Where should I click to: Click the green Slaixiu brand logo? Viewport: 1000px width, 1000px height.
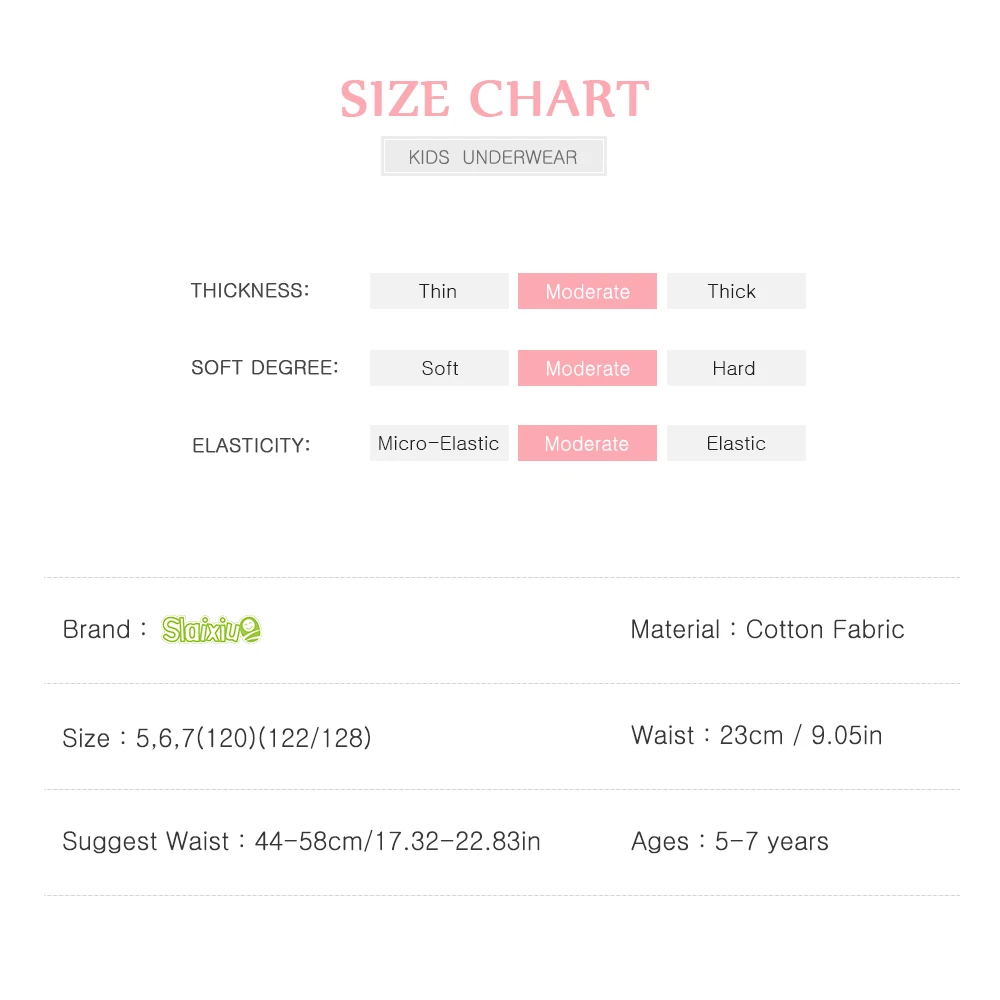click(x=211, y=629)
